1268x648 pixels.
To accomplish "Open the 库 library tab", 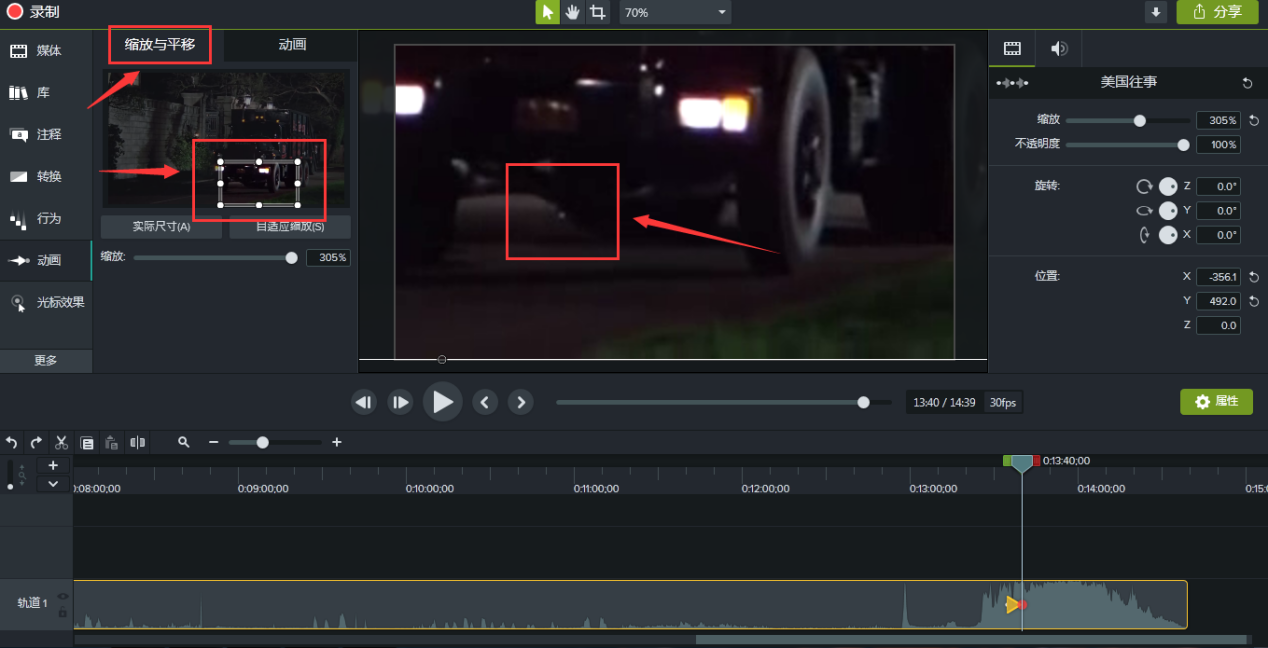I will tap(46, 93).
